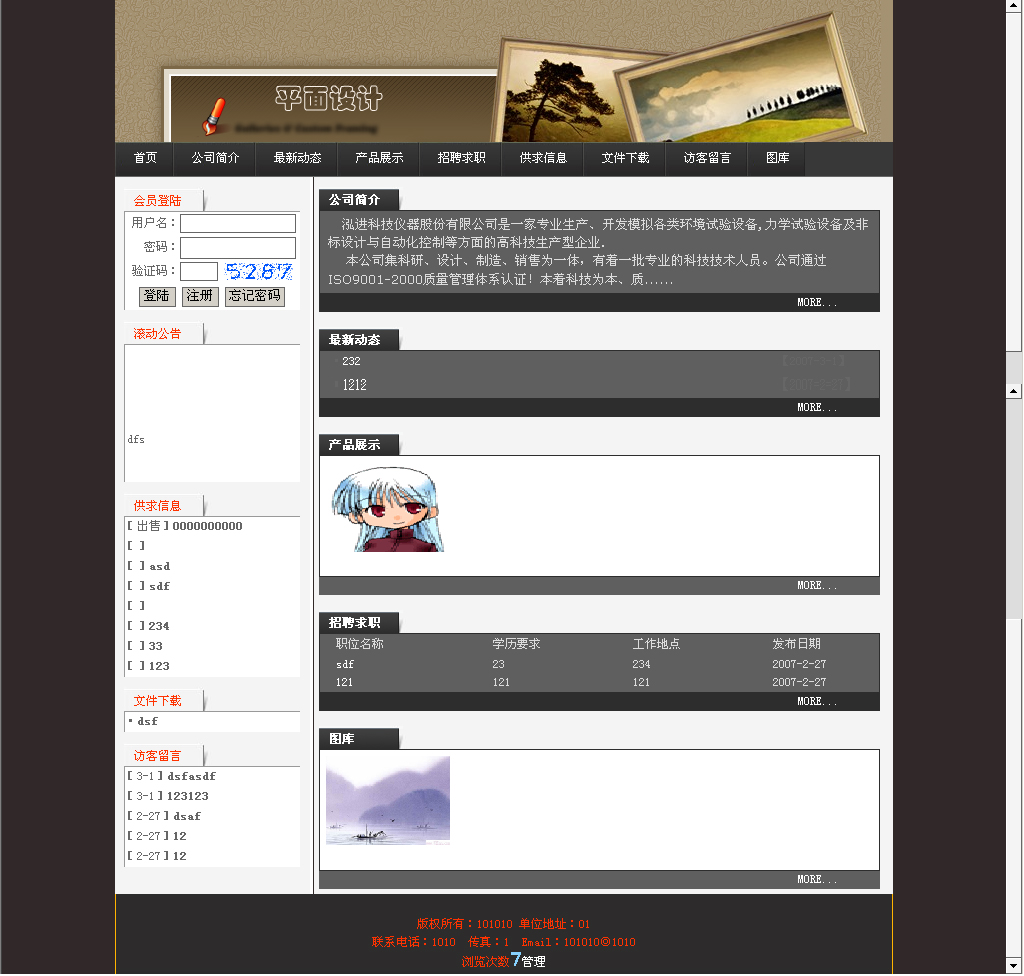Go to 首页 in the navigation bar
This screenshot has width=1024, height=976.
tap(145, 158)
